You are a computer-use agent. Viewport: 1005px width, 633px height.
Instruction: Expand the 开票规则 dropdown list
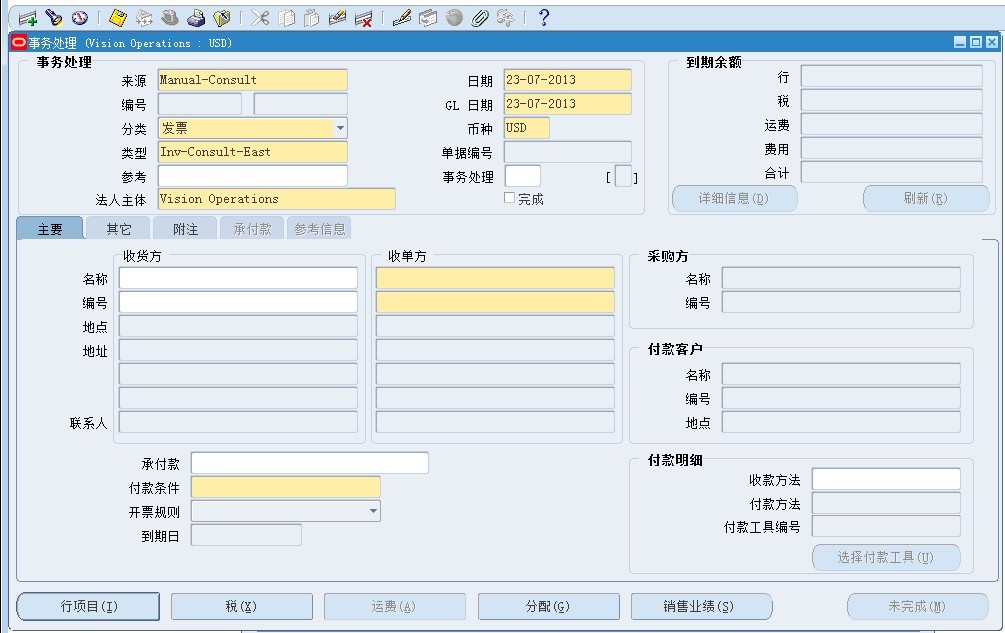coord(373,511)
